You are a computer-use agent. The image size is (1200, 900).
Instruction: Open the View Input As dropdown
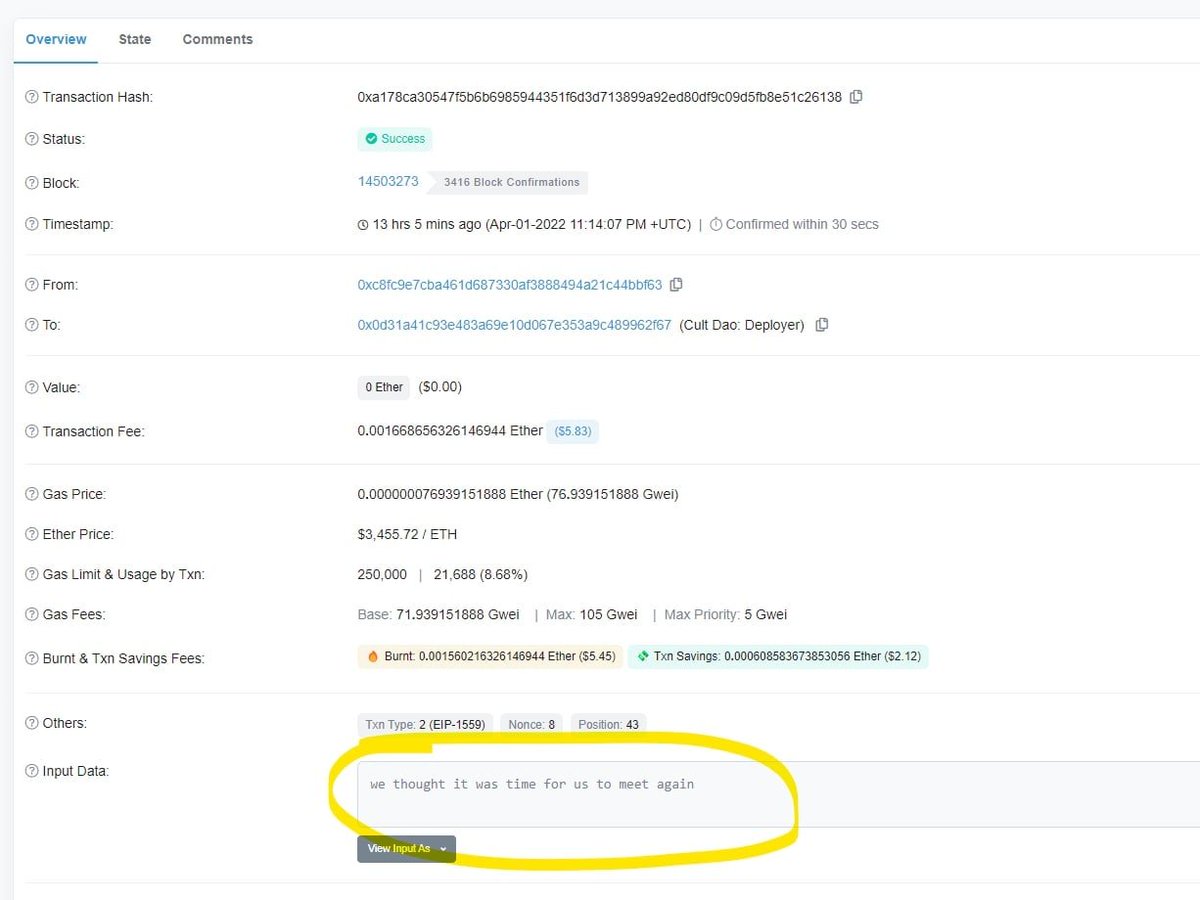point(406,849)
